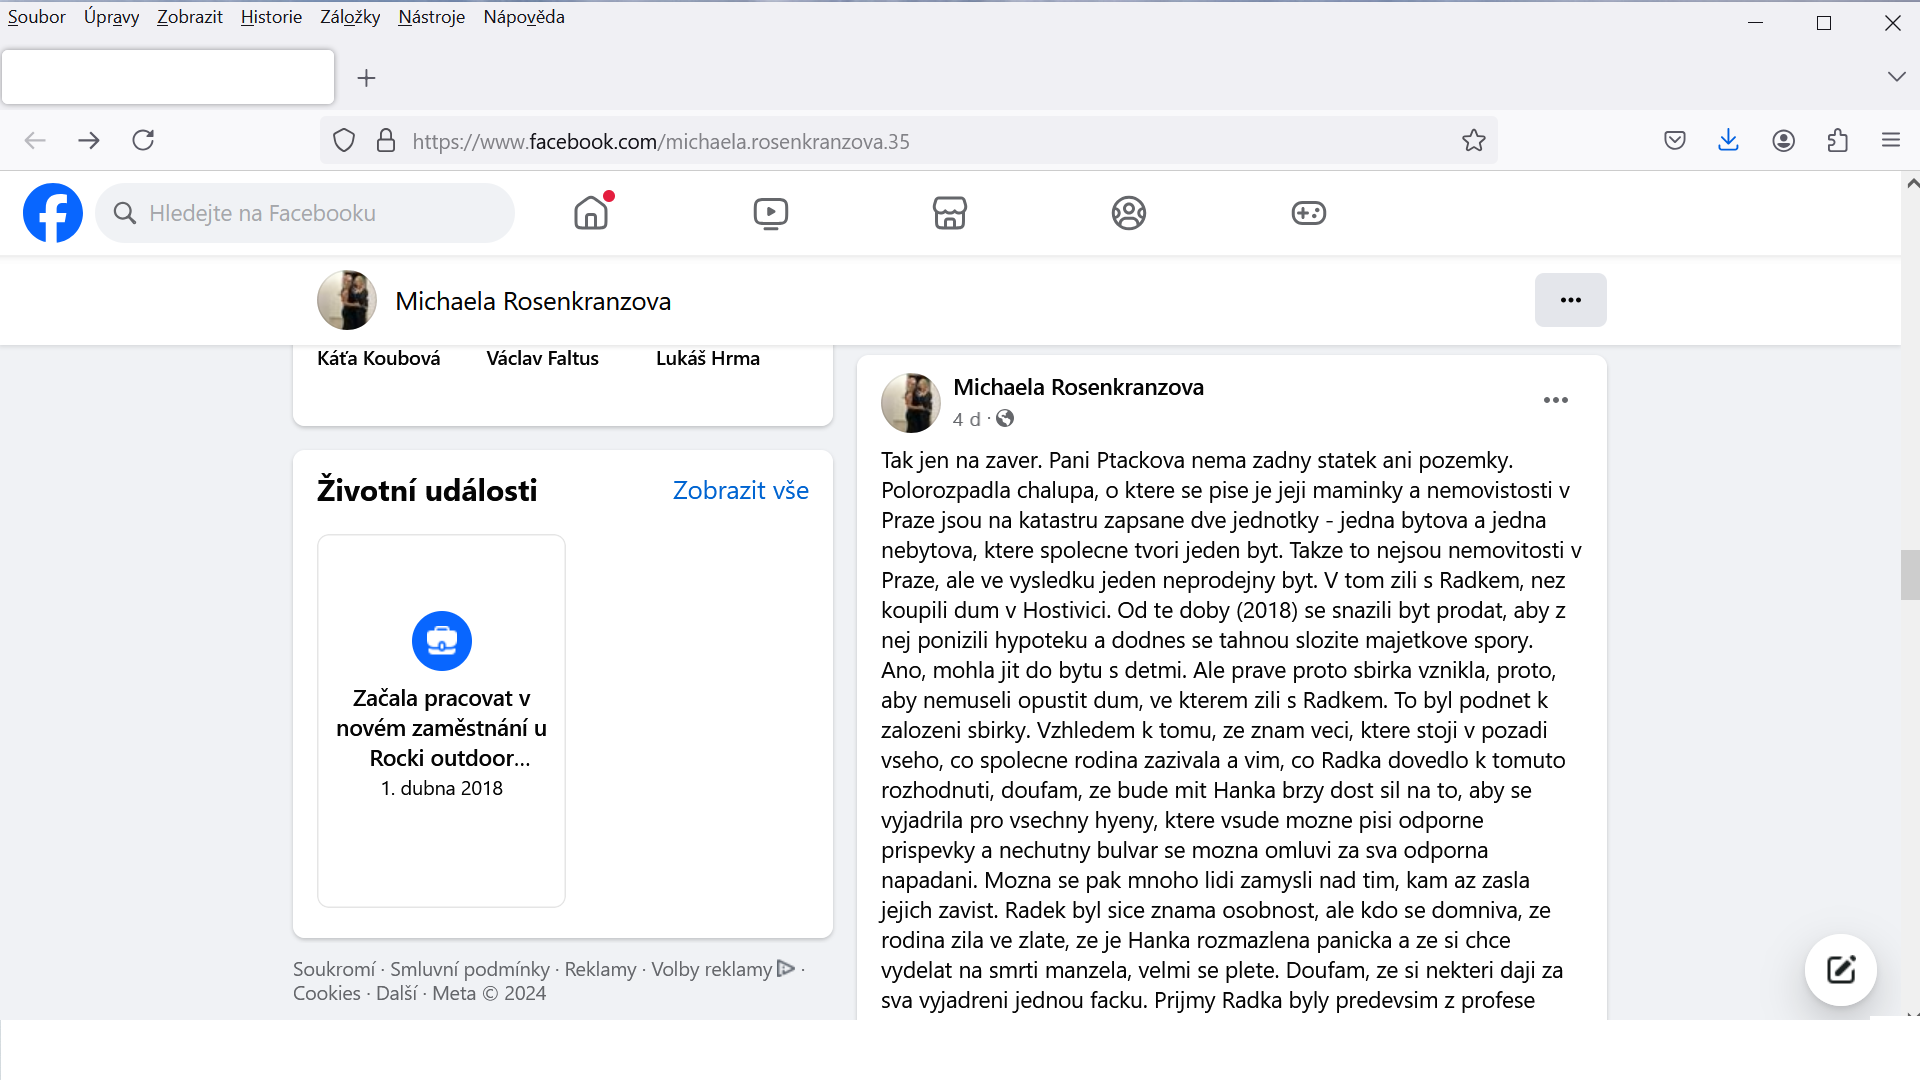Open the Marketplace store icon
Viewport: 1920px width, 1080px height.
(949, 213)
